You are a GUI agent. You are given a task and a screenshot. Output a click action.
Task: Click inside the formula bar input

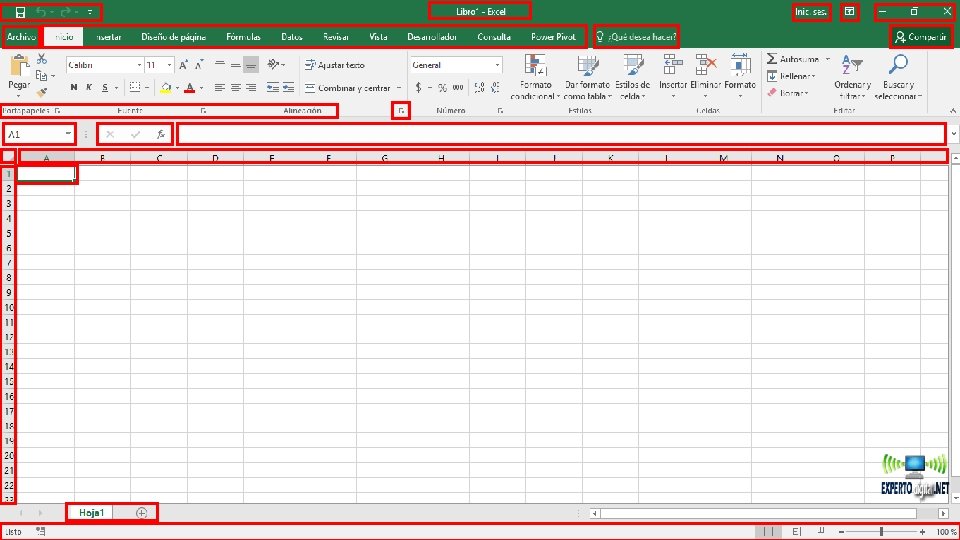(561, 134)
